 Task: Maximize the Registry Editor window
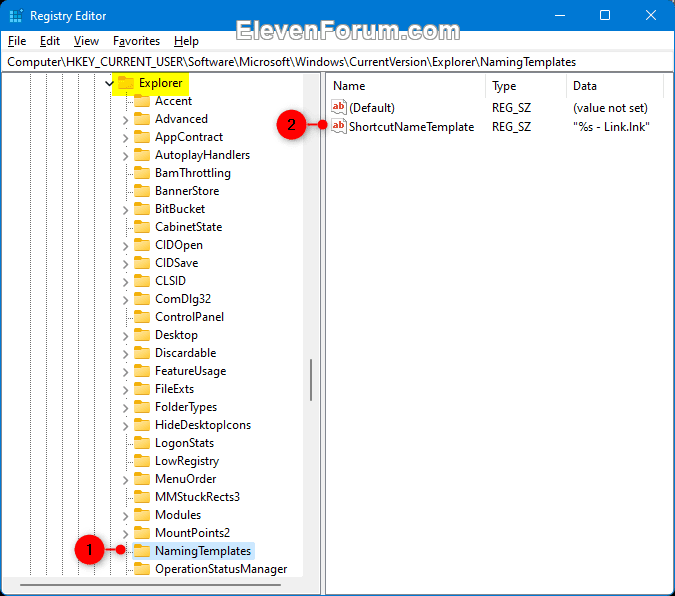click(x=605, y=16)
